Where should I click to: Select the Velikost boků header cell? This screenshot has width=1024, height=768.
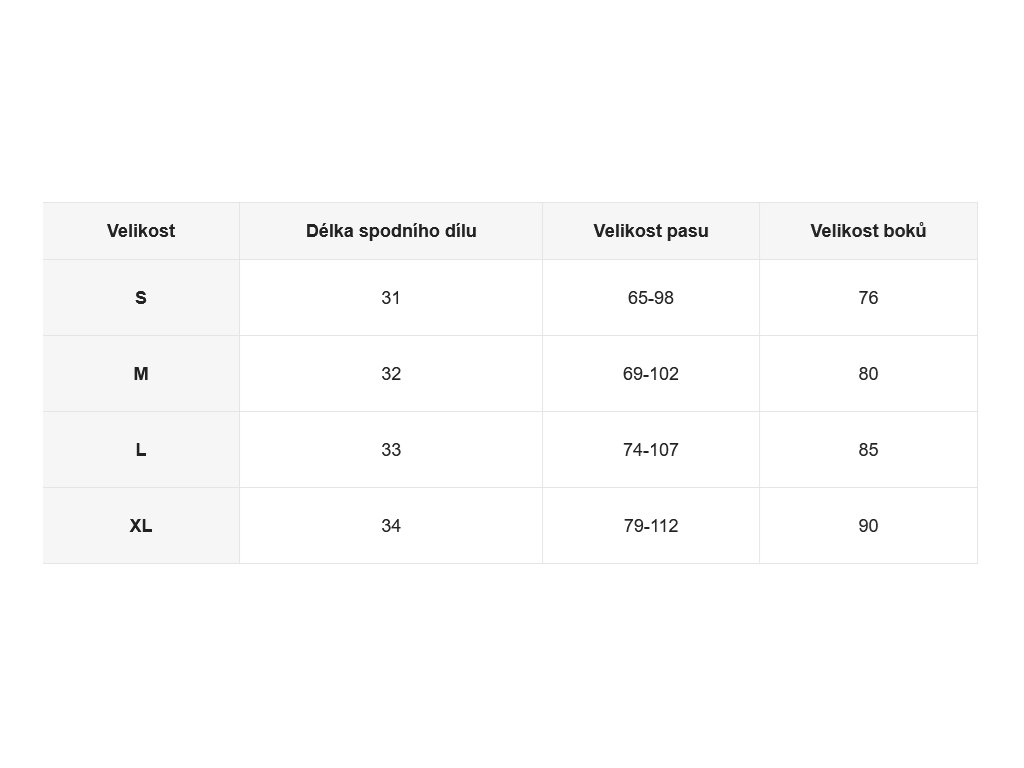[869, 231]
